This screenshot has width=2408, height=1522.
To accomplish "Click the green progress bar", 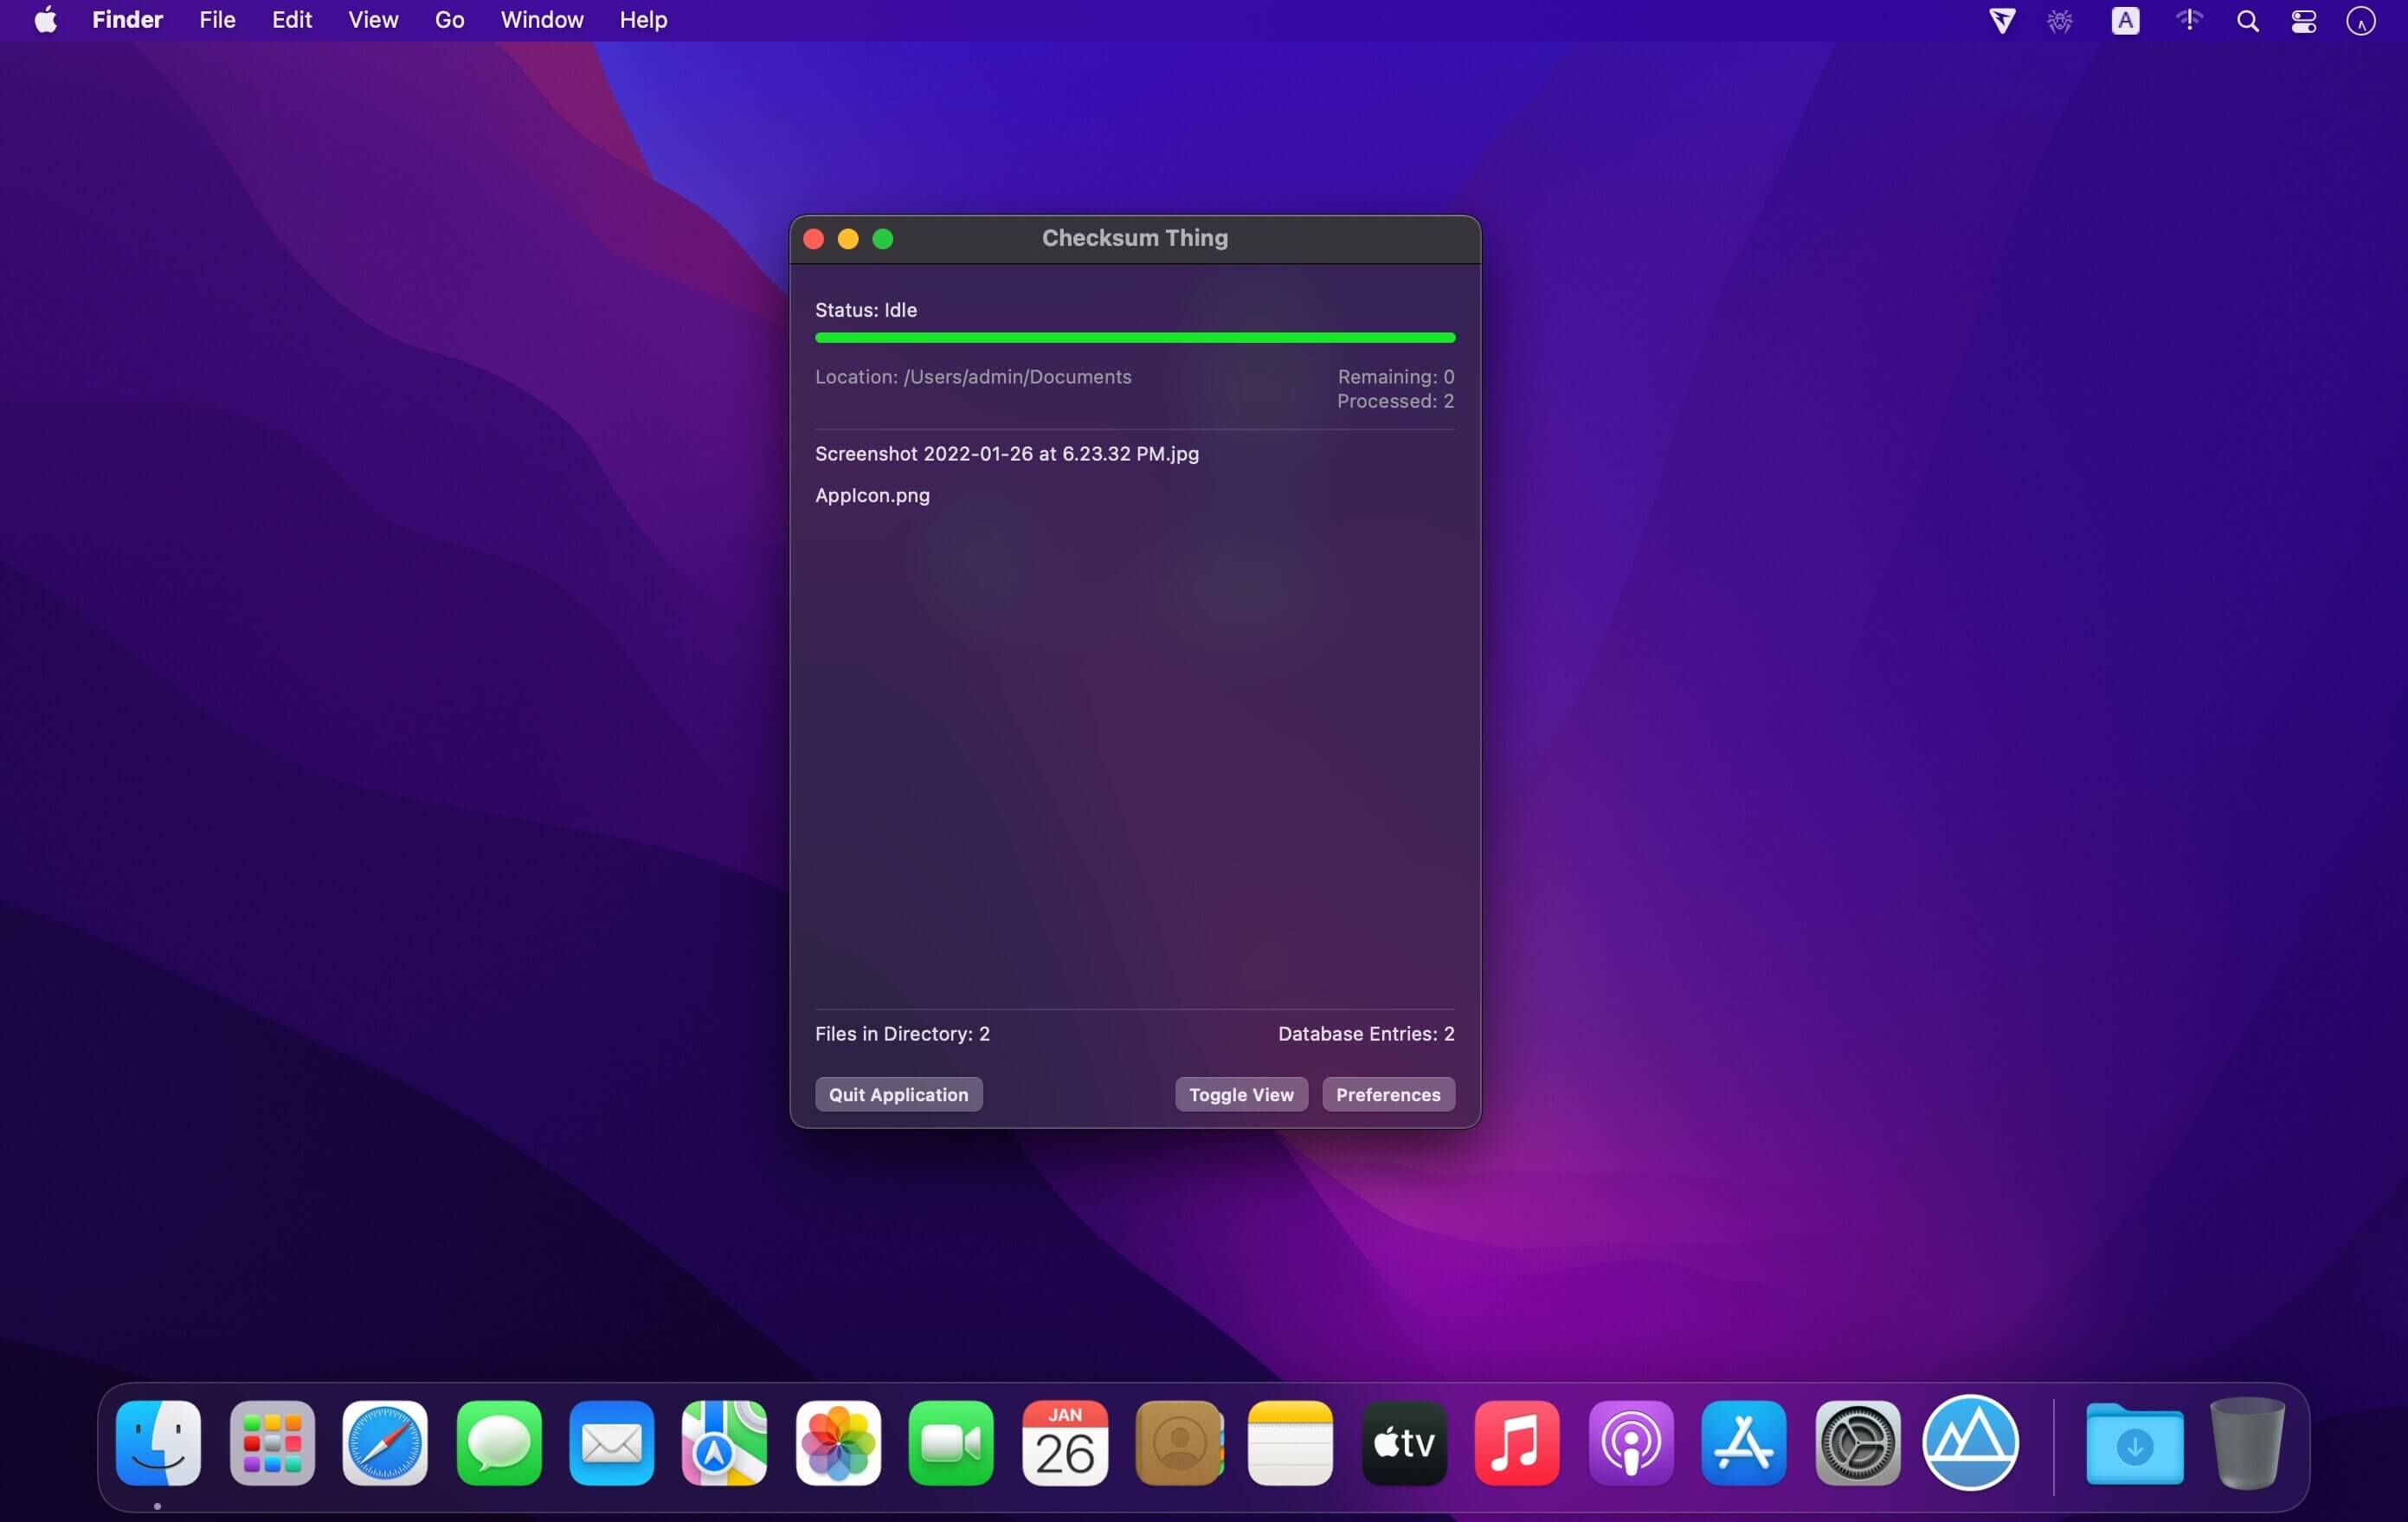I will (1134, 338).
